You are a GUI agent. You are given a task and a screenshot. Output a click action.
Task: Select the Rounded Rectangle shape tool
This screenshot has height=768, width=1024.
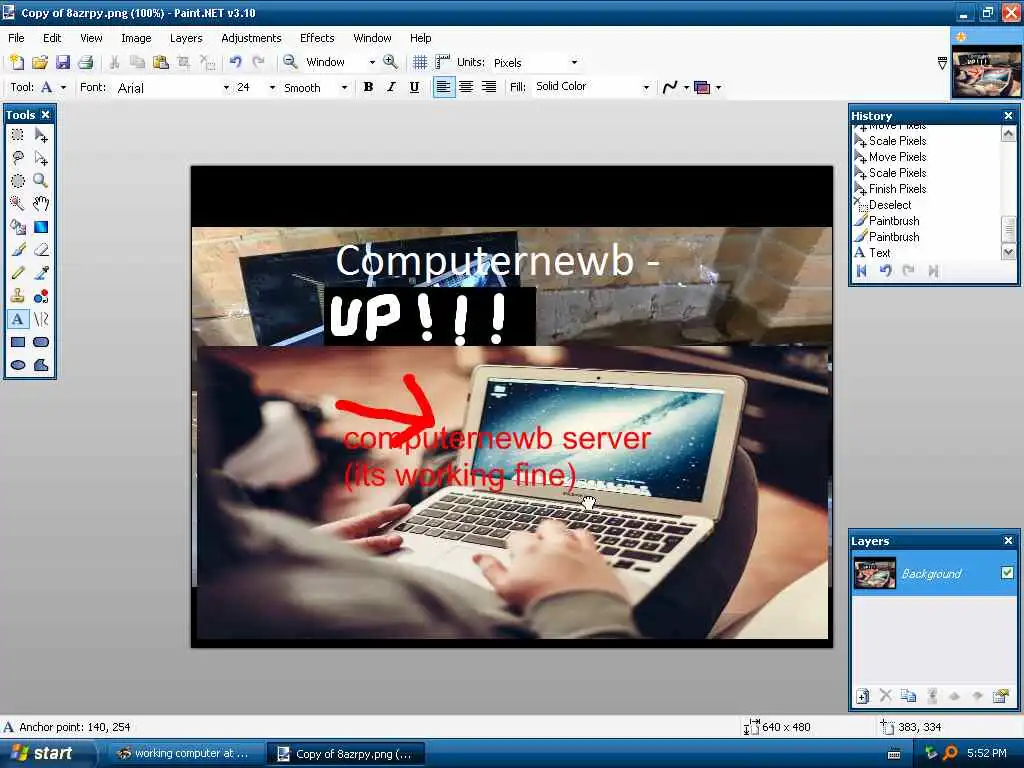pyautogui.click(x=40, y=342)
